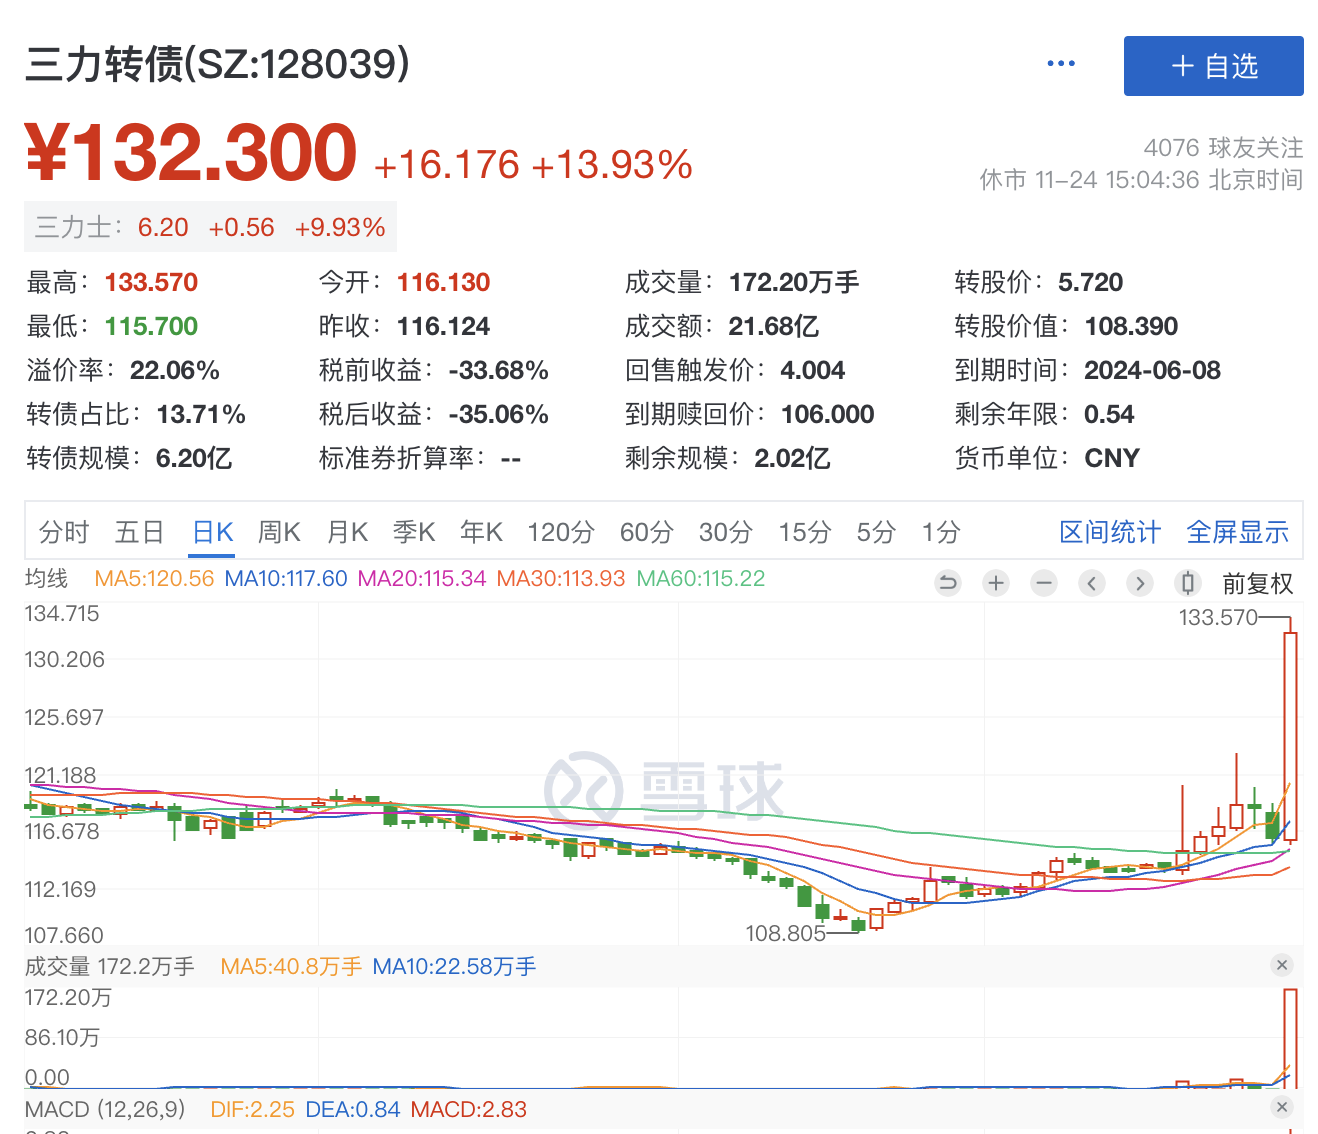Open 全屏显示 fullscreen chart view
Screen dimensions: 1318x1134
tap(1237, 532)
